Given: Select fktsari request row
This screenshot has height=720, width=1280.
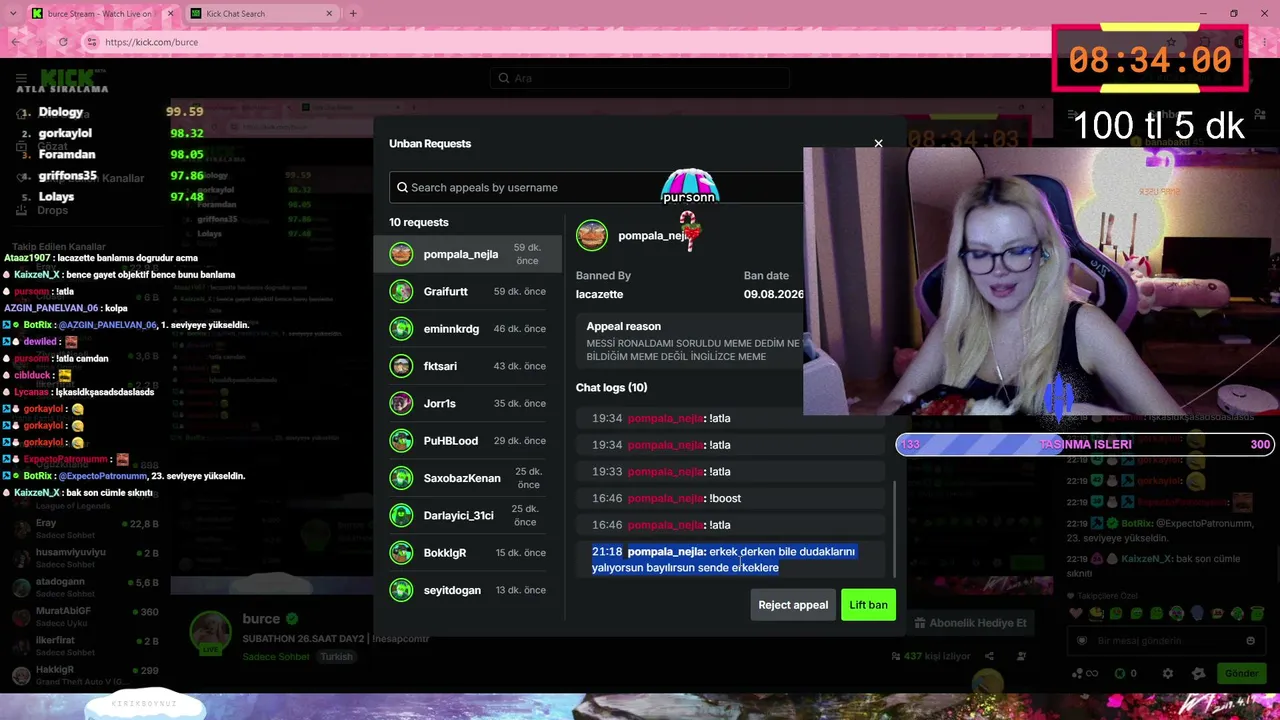Looking at the screenshot, I should [x=468, y=366].
